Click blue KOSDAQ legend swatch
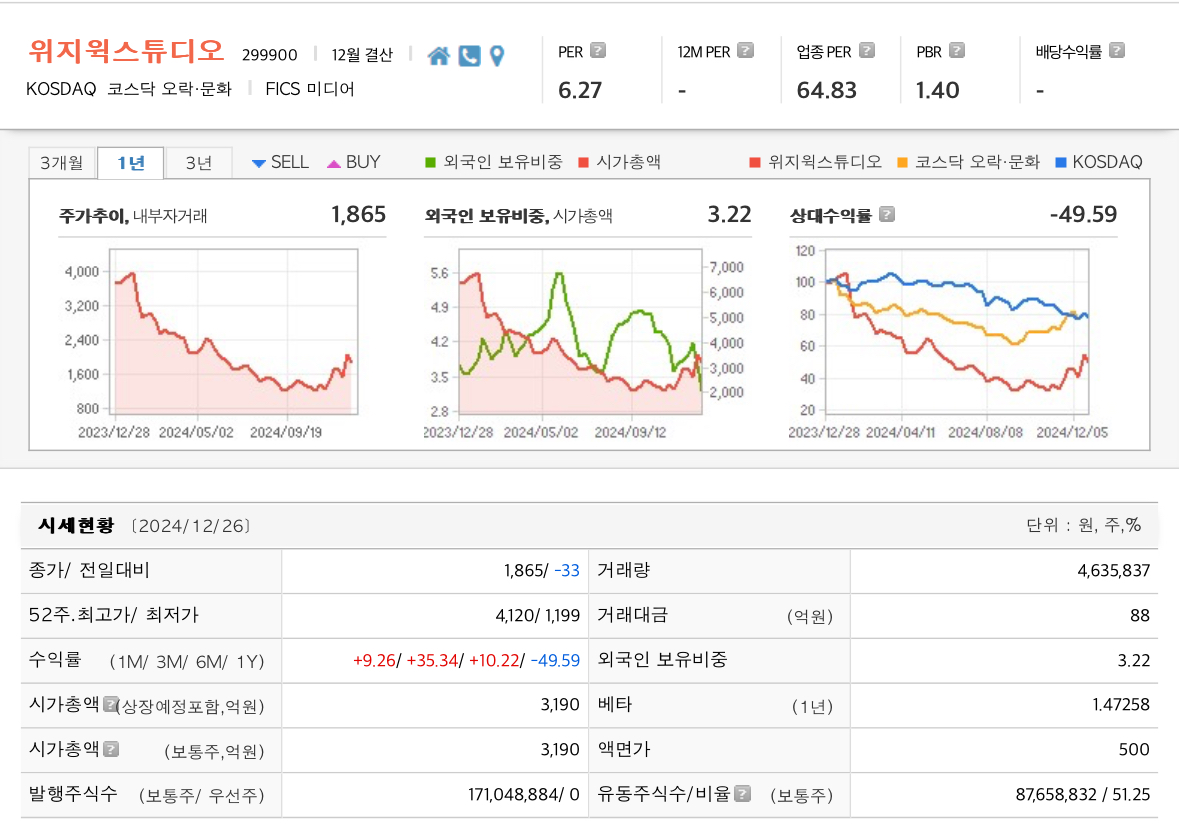Viewport: 1179px width, 836px height. [x=1061, y=162]
